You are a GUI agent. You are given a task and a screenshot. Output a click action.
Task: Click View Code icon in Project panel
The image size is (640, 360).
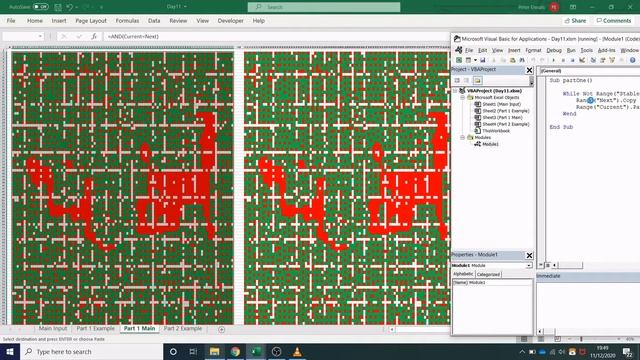[457, 80]
